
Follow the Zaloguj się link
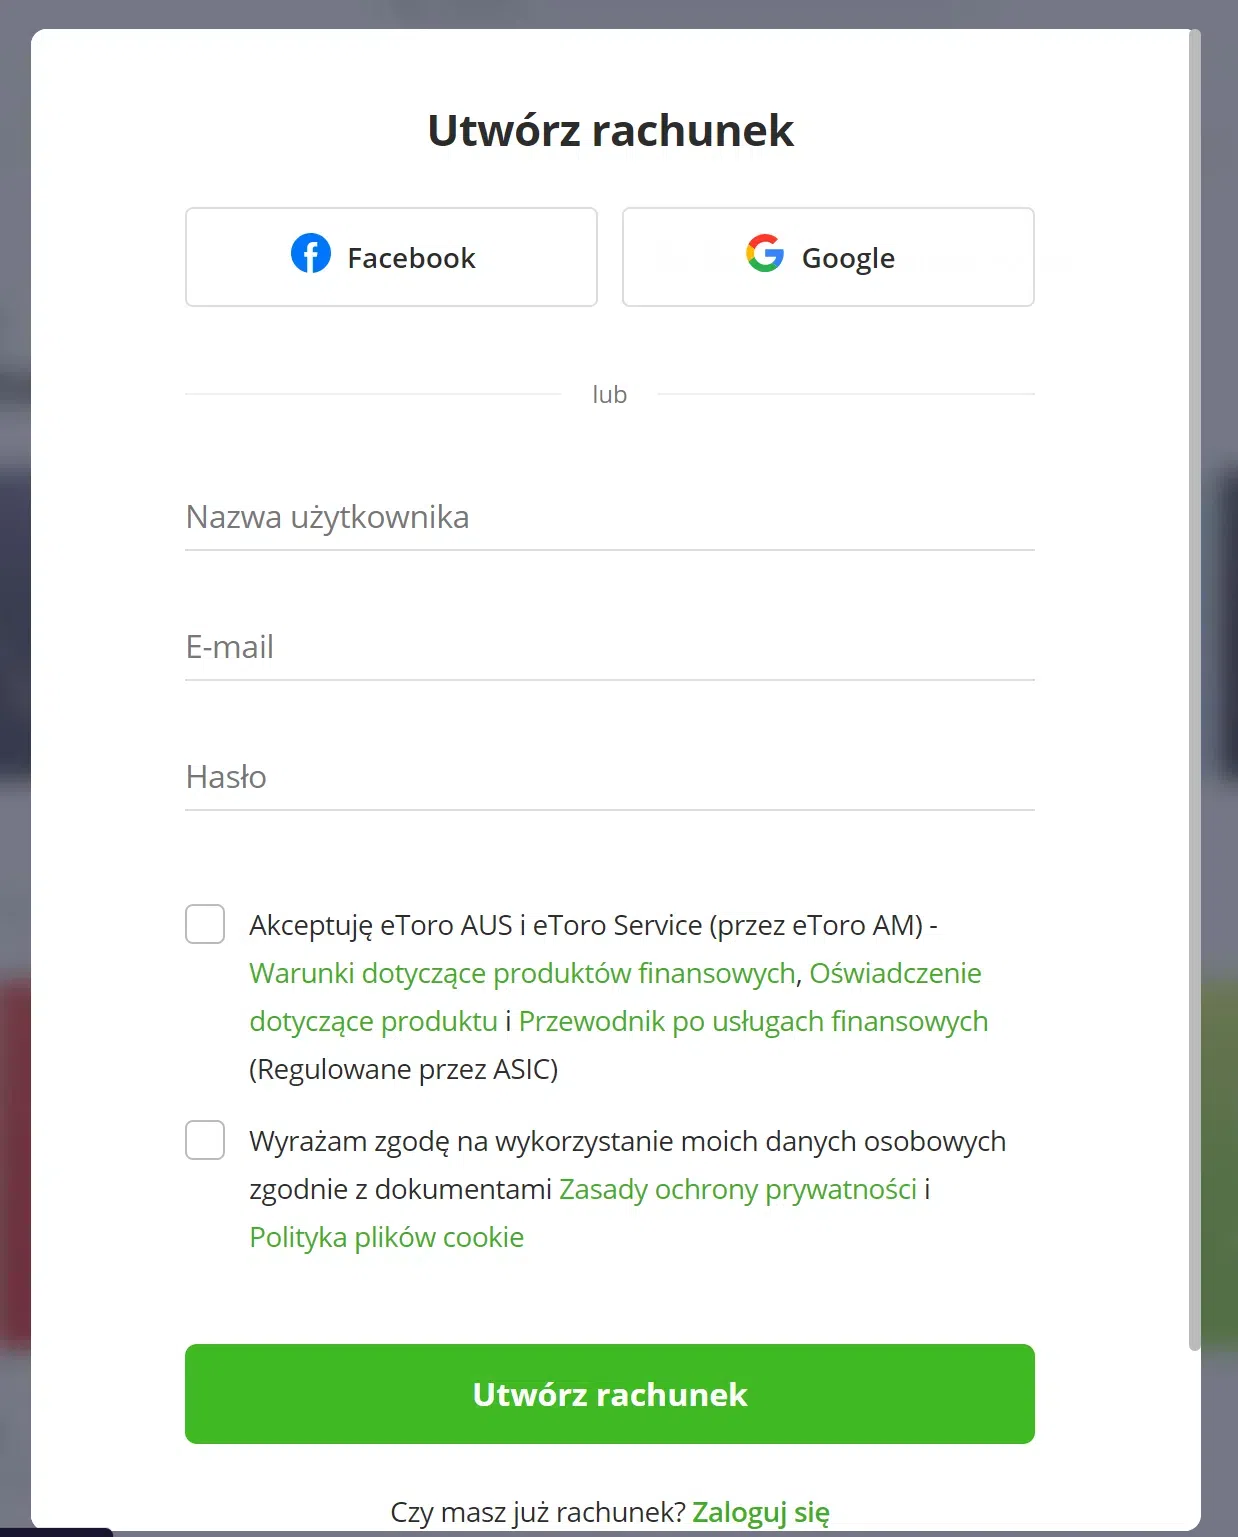coord(761,1512)
